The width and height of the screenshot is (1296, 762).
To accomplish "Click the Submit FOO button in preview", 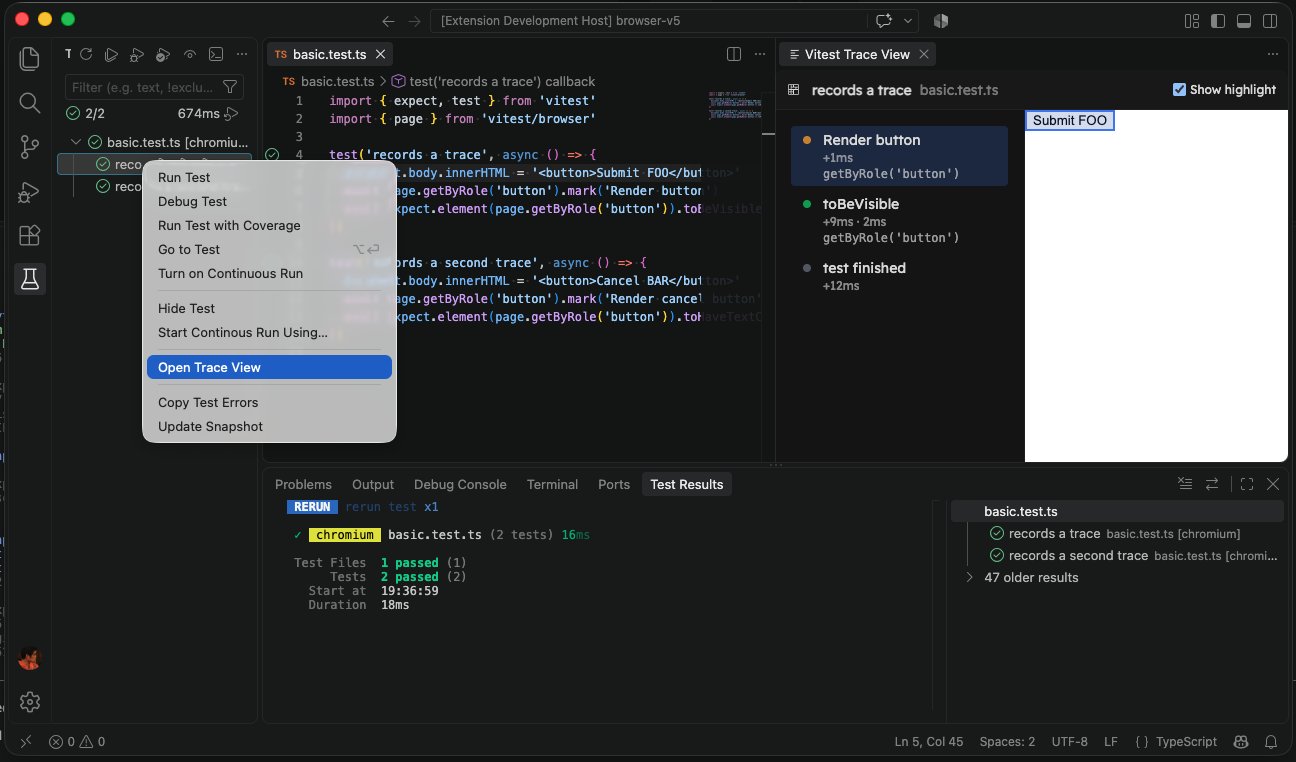I will click(1069, 120).
